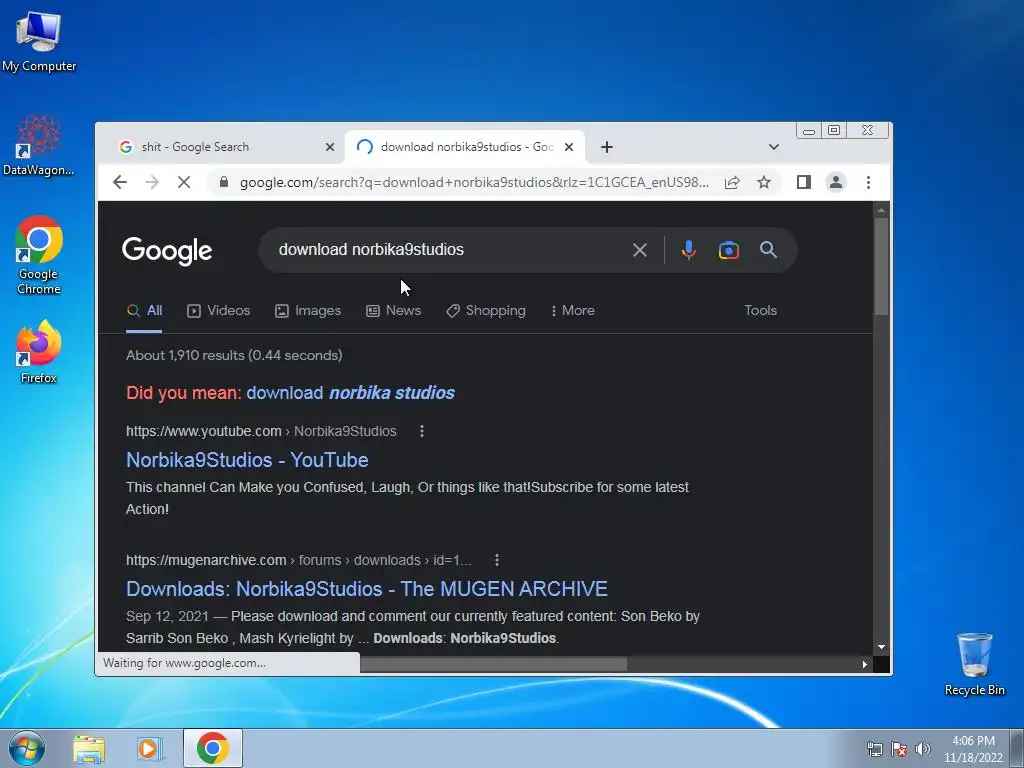Click the address bar URL
Image resolution: width=1024 pixels, height=768 pixels.
pyautogui.click(x=474, y=182)
